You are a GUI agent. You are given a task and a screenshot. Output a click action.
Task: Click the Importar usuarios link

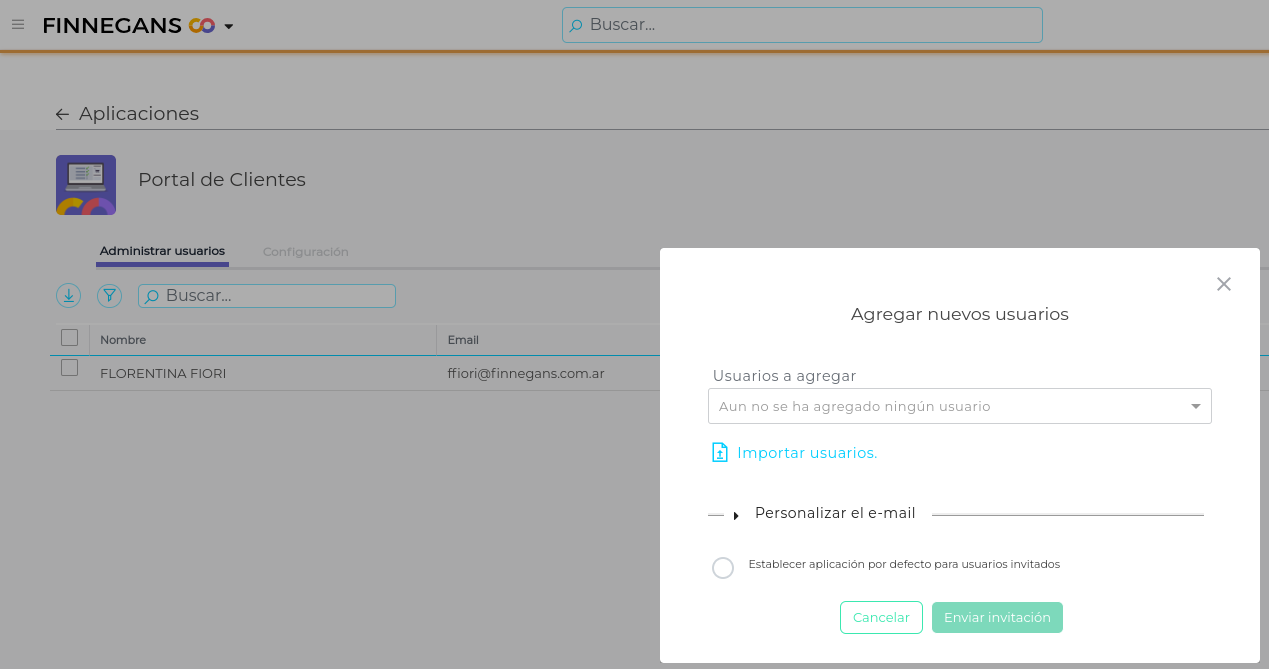click(807, 453)
